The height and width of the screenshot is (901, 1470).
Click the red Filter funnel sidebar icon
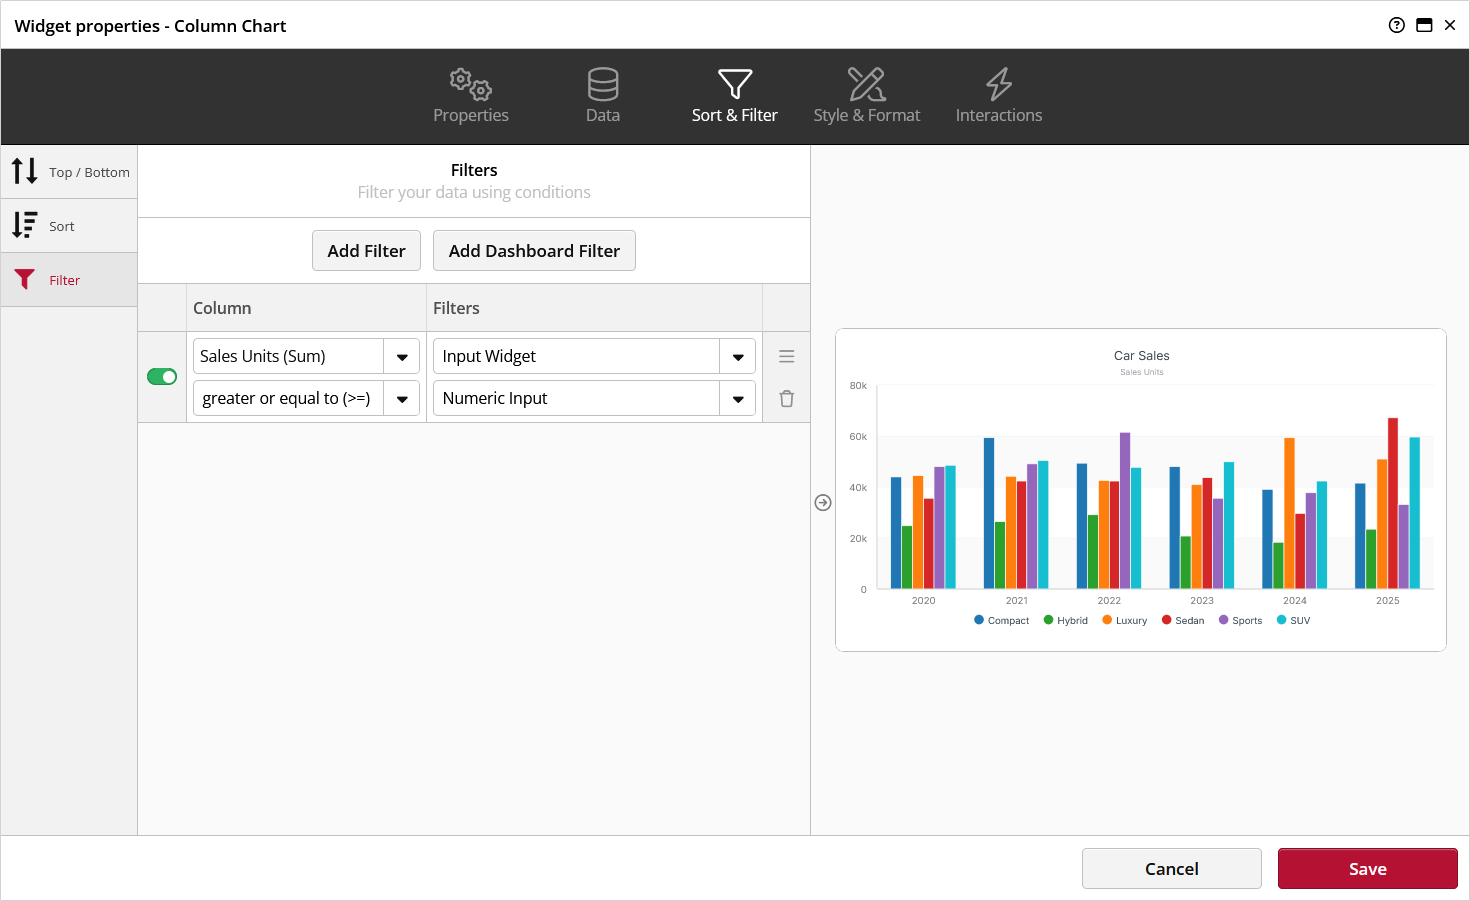pyautogui.click(x=25, y=279)
